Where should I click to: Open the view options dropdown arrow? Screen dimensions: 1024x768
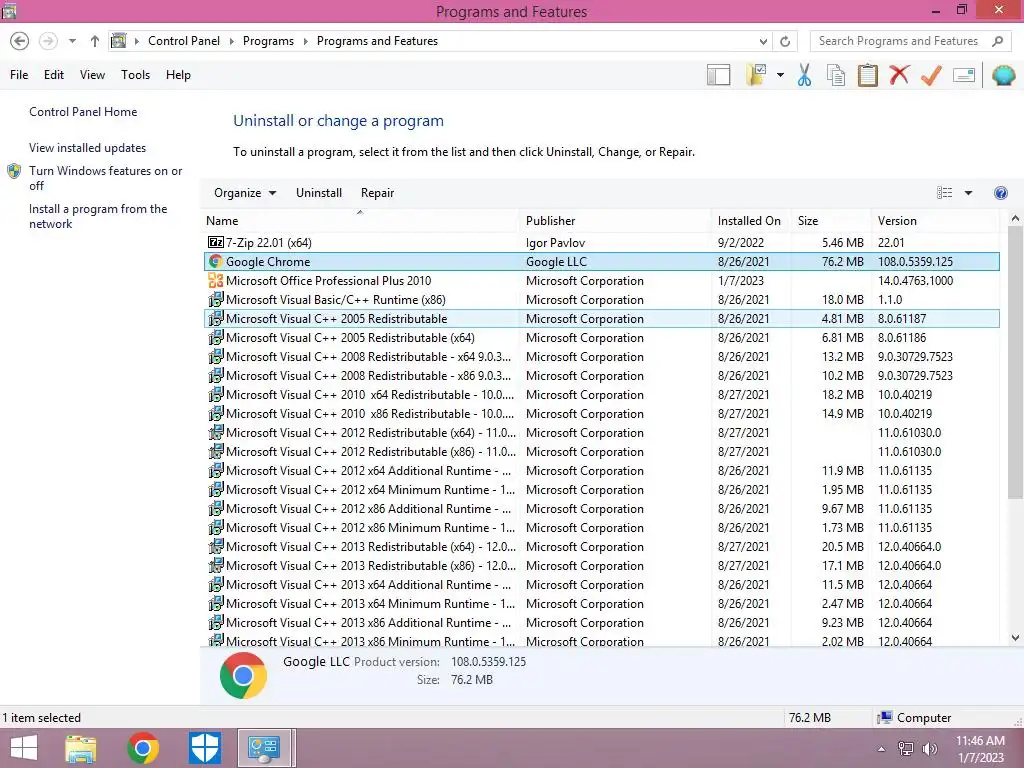click(968, 193)
